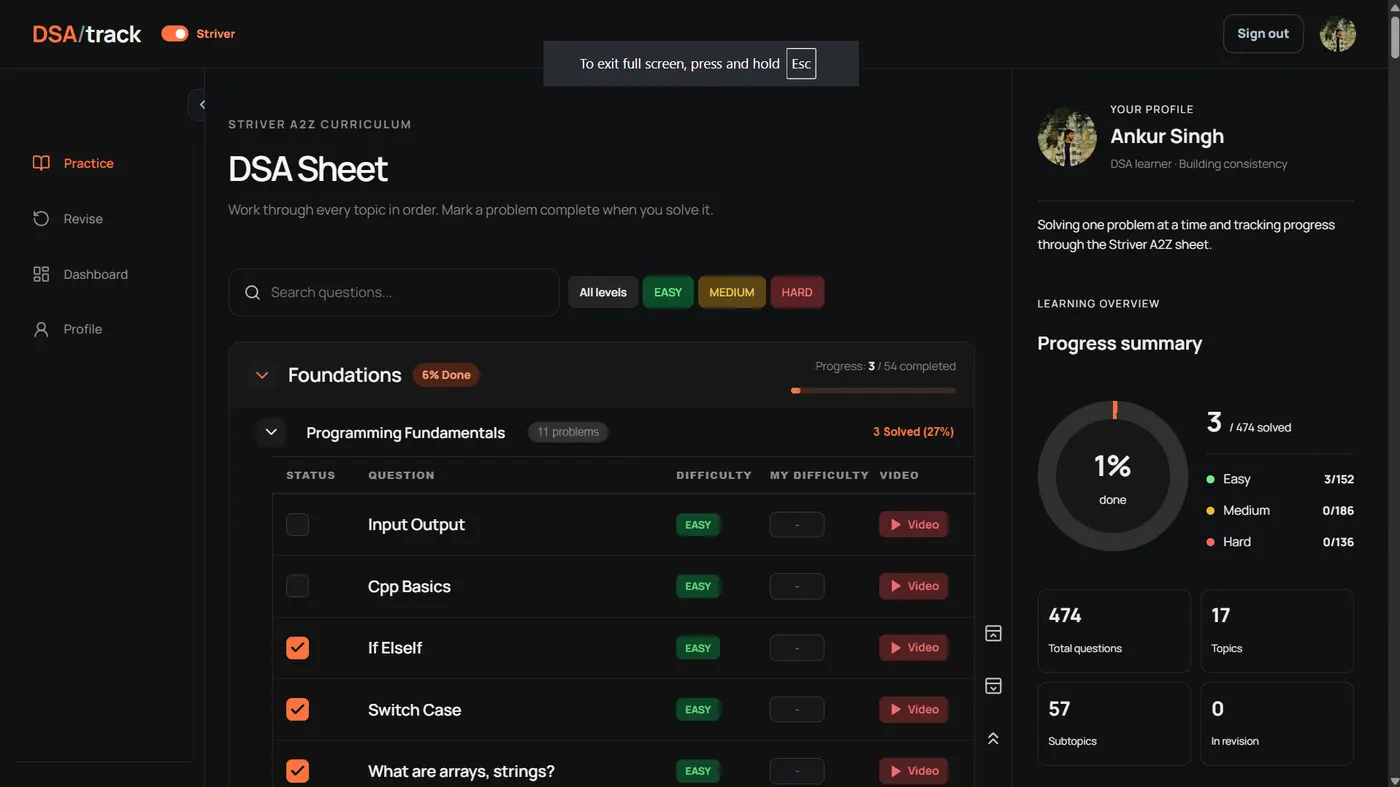Open My Difficulty selector for If ElseIf
Screen dimensions: 1400x787
(x=797, y=648)
